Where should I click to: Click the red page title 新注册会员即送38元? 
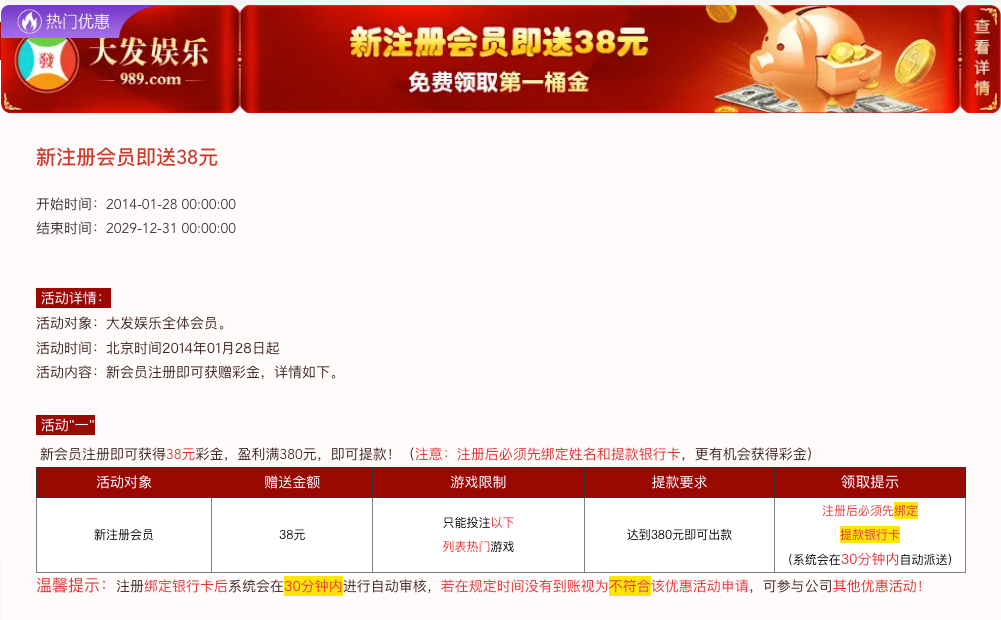[x=127, y=157]
